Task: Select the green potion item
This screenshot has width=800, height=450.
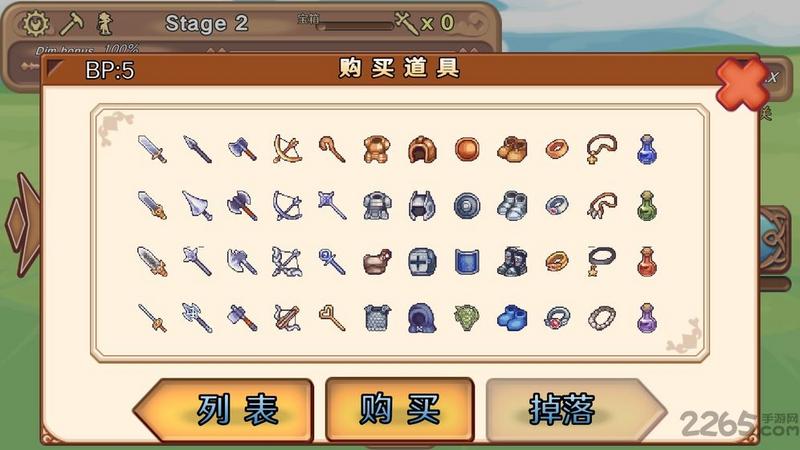Action: (x=647, y=206)
